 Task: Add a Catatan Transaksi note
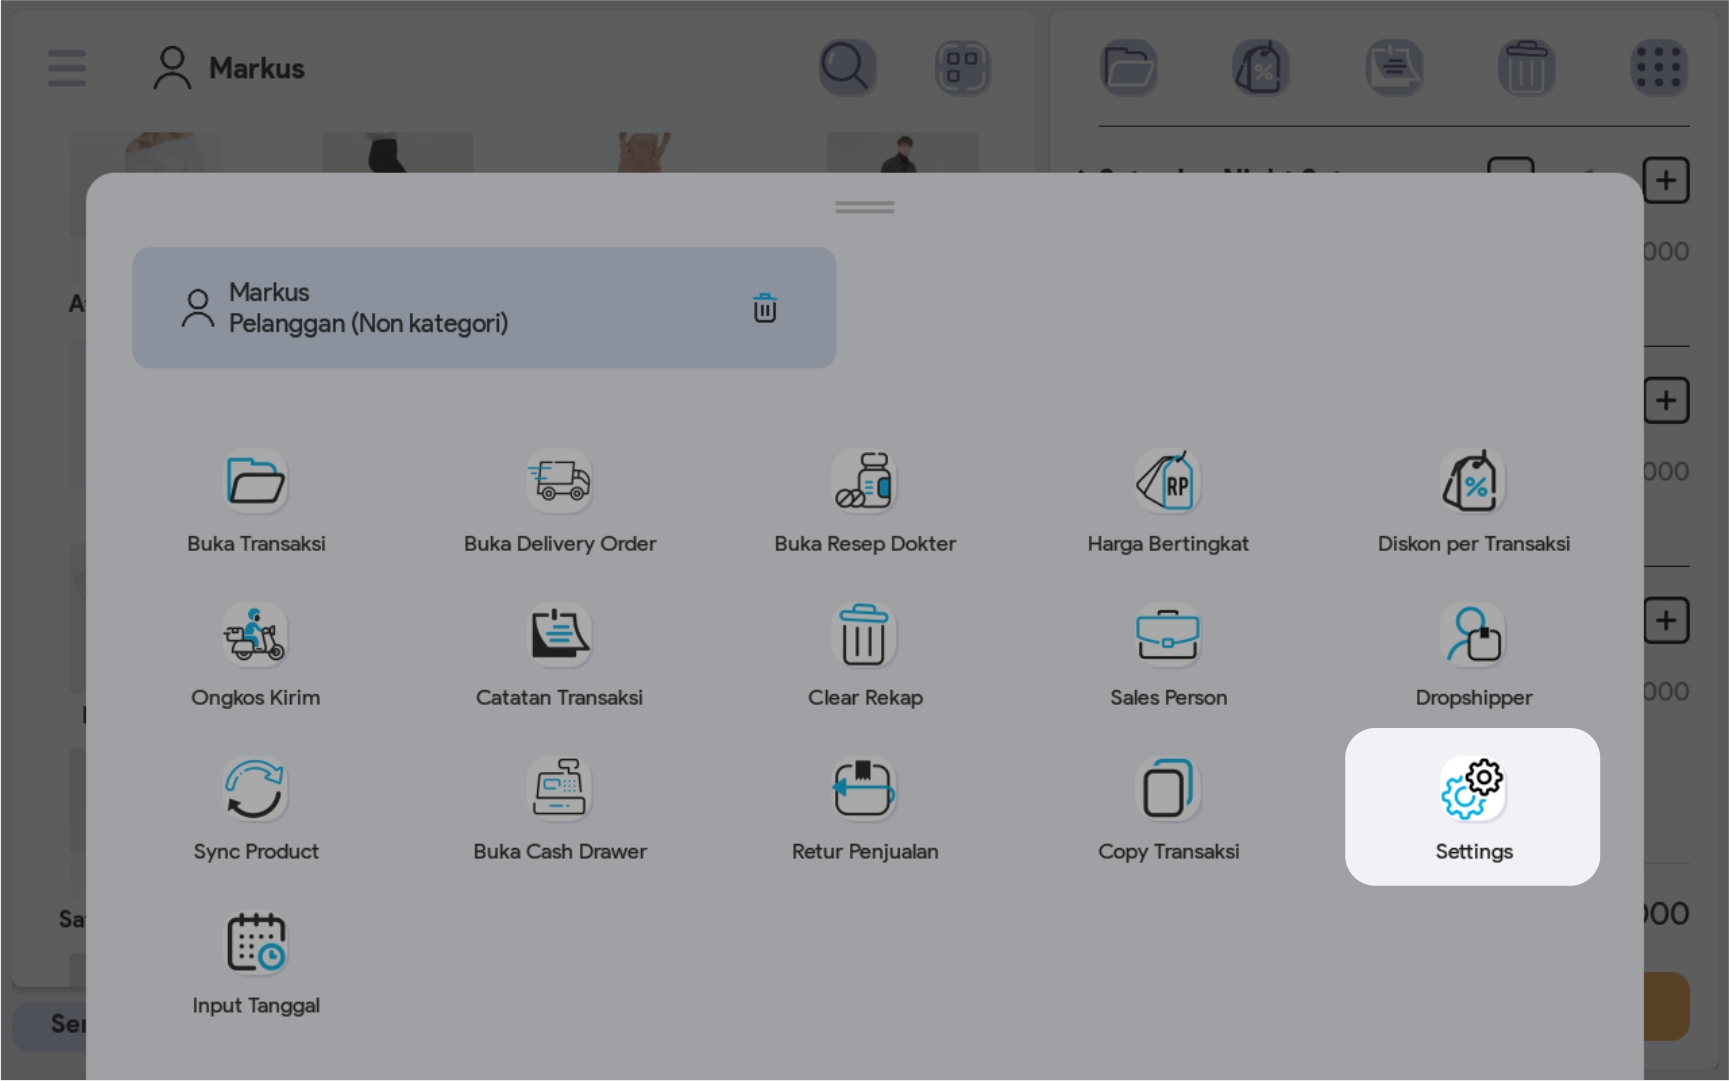pyautogui.click(x=559, y=636)
